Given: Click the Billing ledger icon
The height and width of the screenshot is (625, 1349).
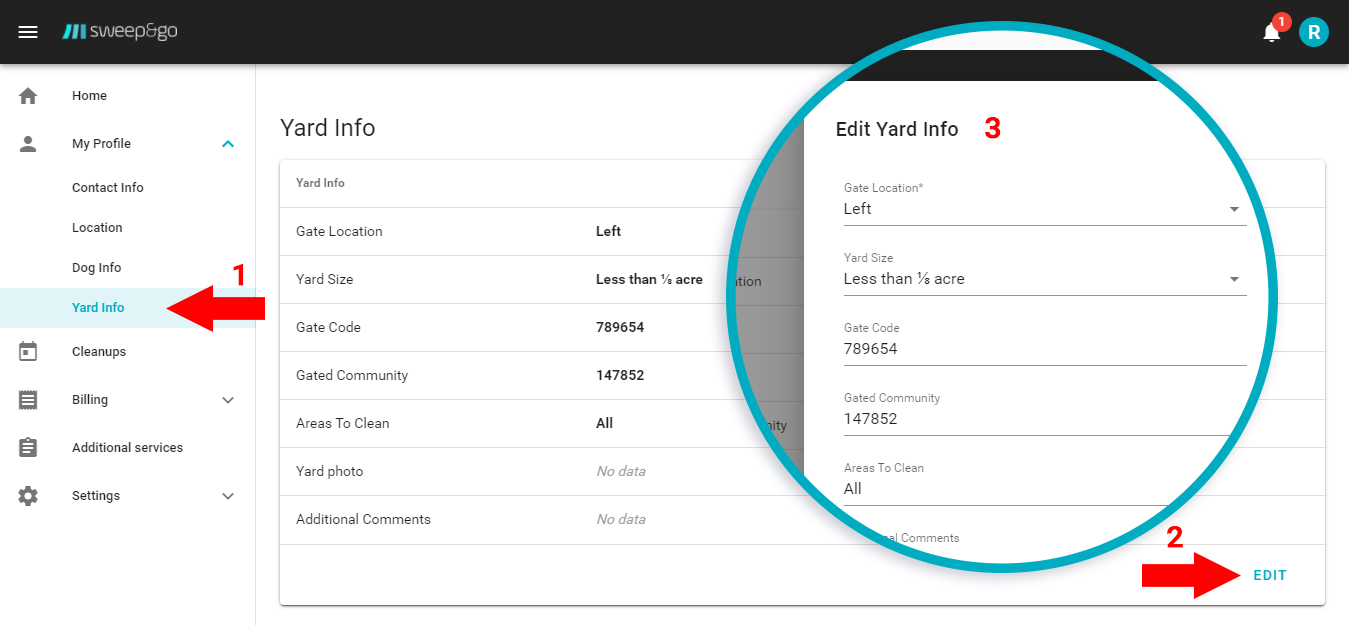Looking at the screenshot, I should tap(28, 399).
